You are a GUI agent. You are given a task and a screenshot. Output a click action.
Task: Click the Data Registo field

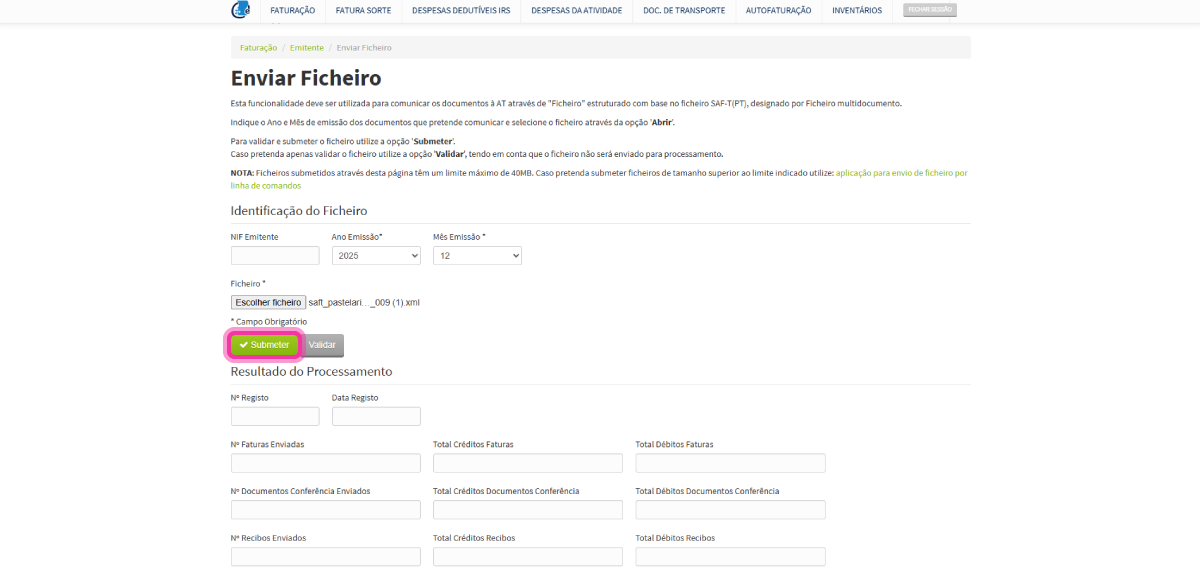(376, 416)
